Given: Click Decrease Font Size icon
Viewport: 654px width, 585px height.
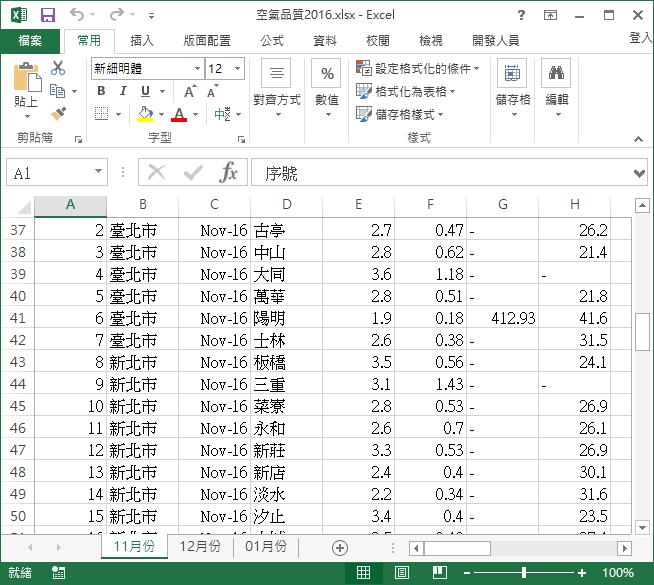Looking at the screenshot, I should coord(213,91).
